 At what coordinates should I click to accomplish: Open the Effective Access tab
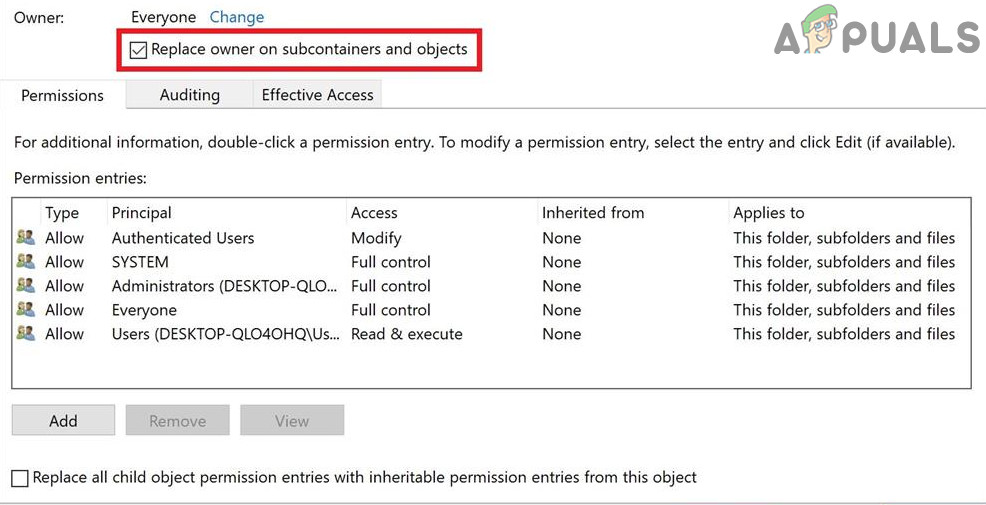317,95
